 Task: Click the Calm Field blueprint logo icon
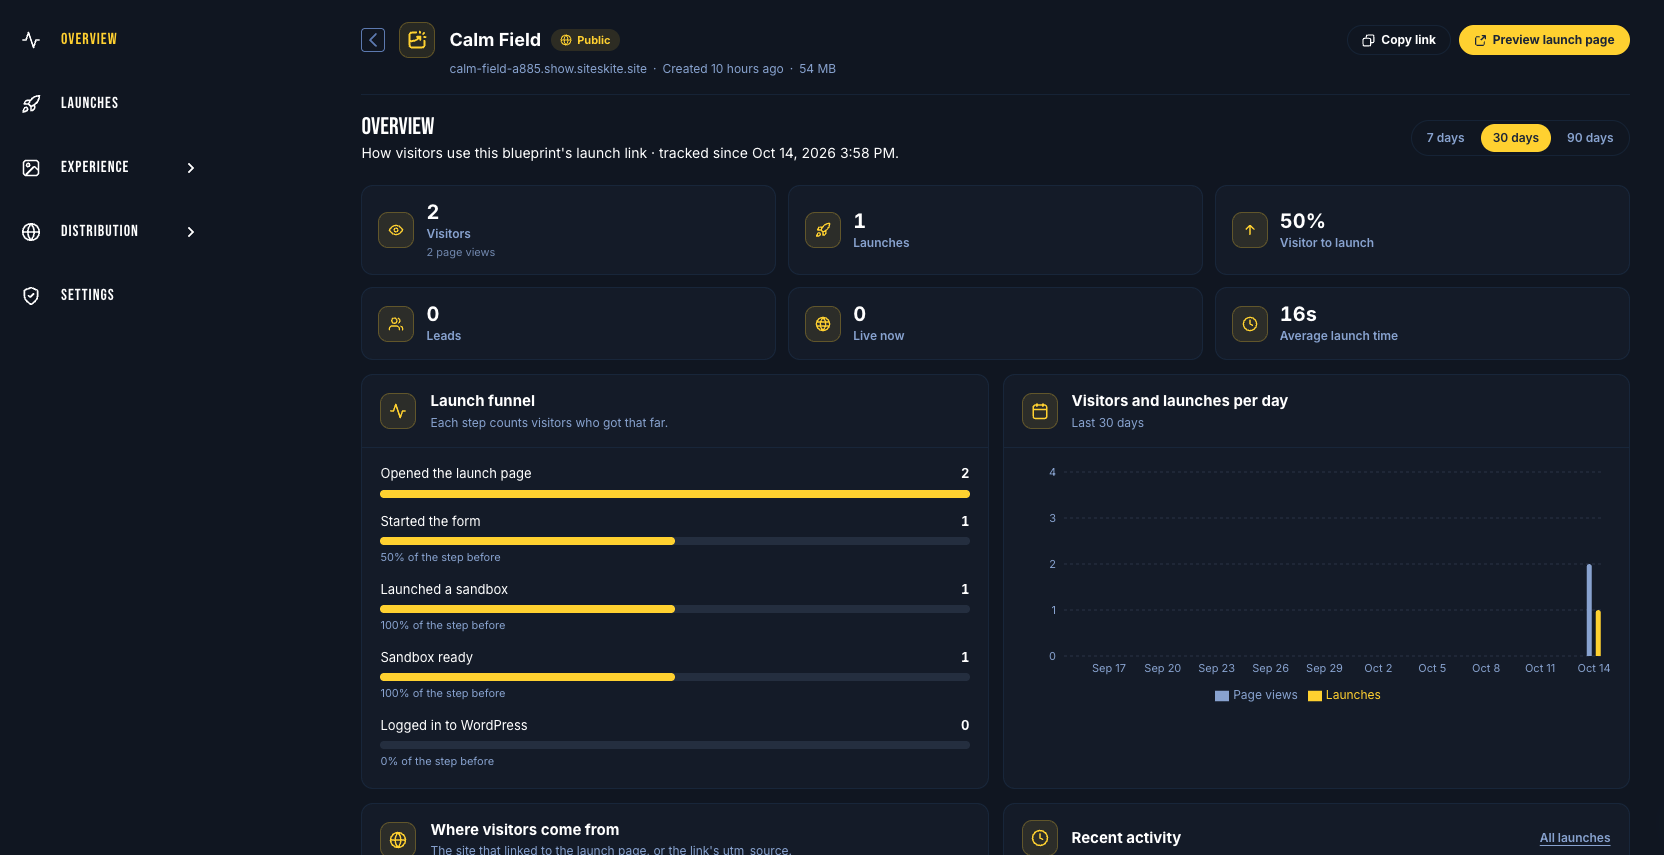coord(417,40)
